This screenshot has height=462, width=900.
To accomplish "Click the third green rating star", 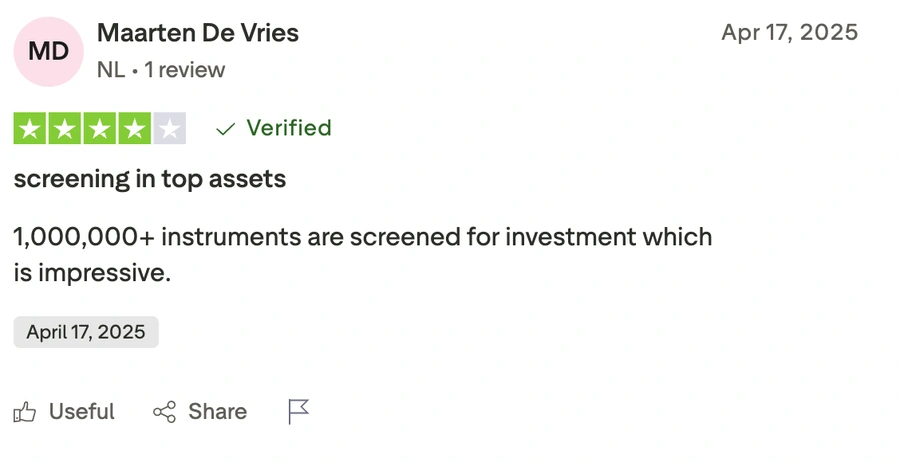I will click(100, 129).
